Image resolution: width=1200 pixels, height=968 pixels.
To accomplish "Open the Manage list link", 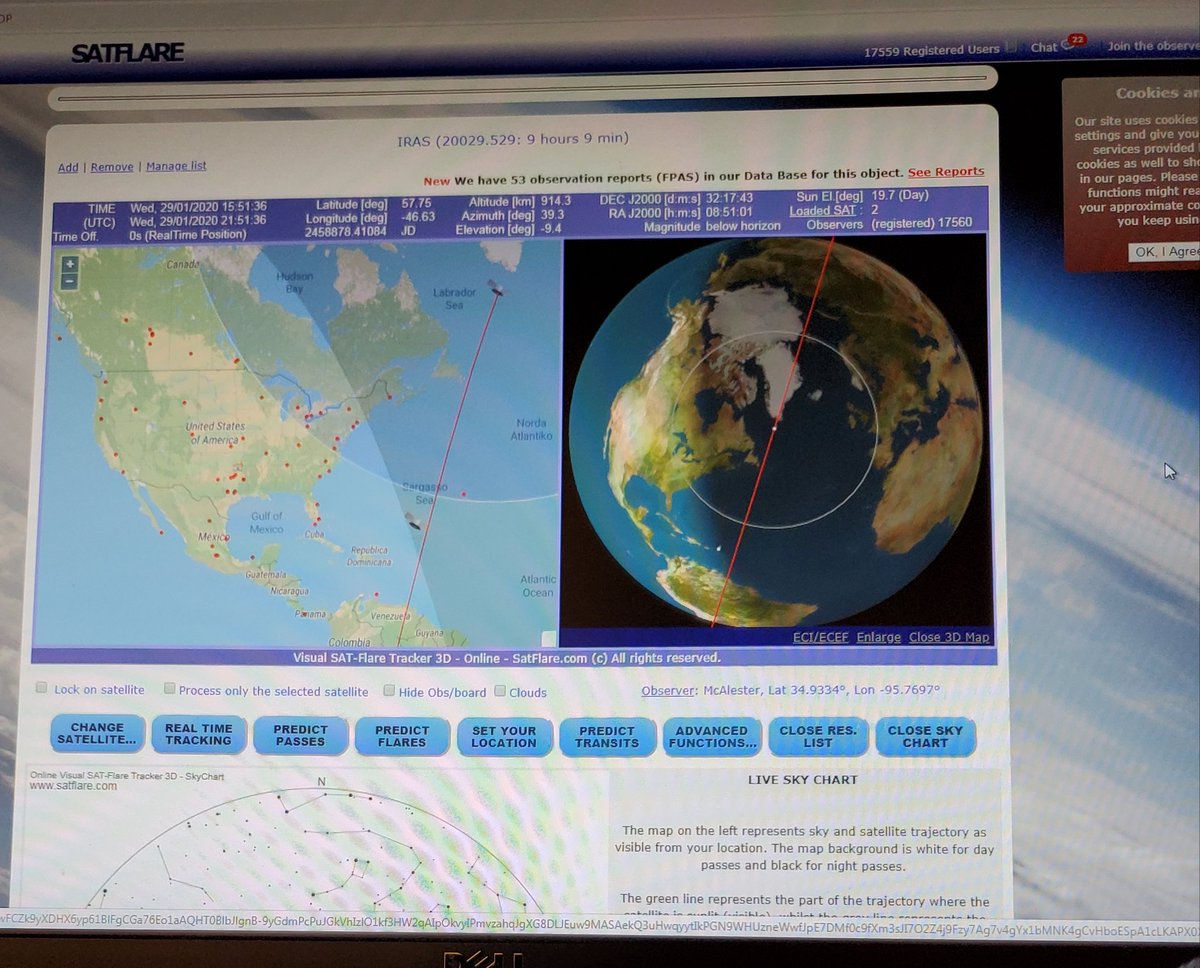I will pyautogui.click(x=176, y=166).
